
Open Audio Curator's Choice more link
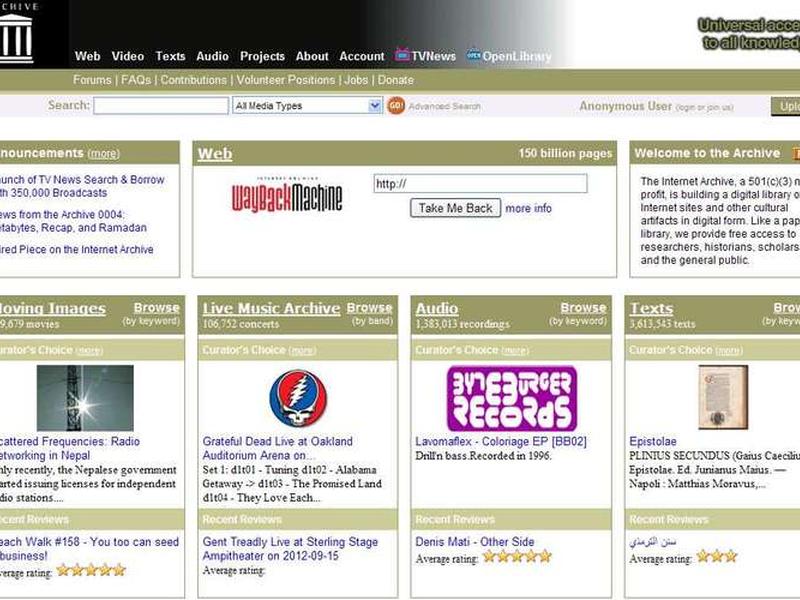coord(515,351)
